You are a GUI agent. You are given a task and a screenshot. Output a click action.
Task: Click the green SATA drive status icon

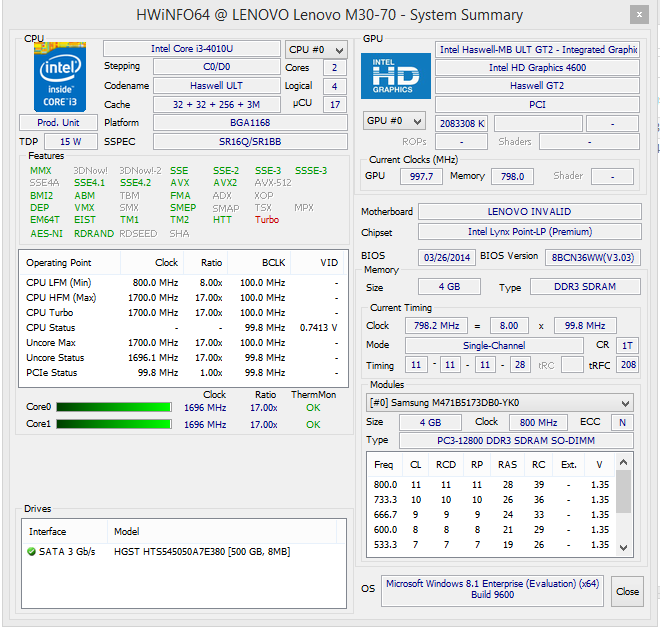click(31, 551)
